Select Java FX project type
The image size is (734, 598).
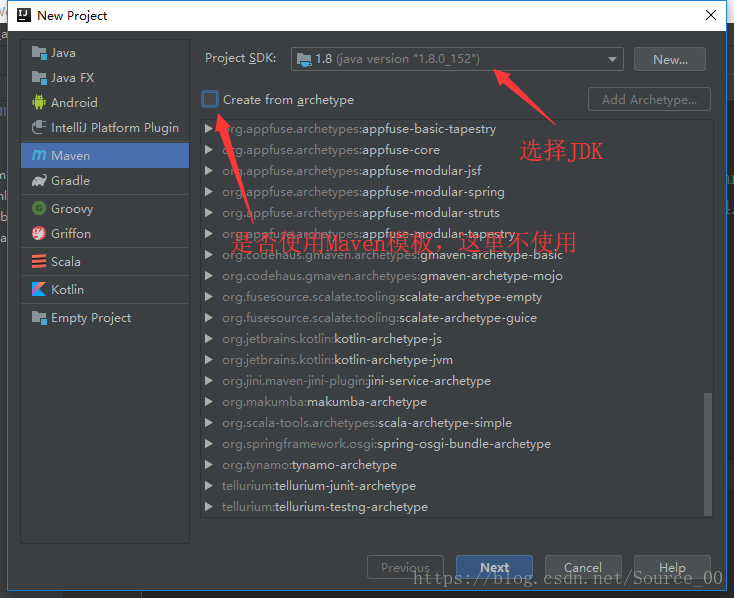(x=105, y=78)
